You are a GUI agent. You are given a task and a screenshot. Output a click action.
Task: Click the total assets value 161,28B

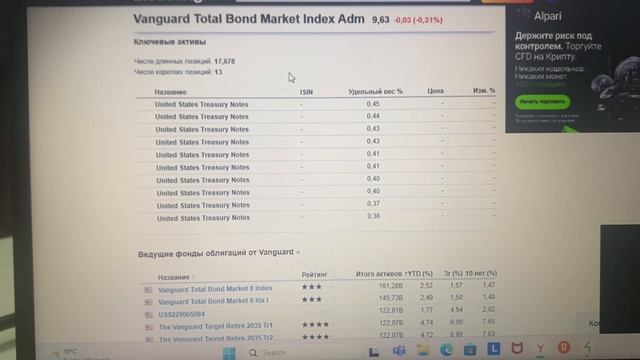point(391,286)
